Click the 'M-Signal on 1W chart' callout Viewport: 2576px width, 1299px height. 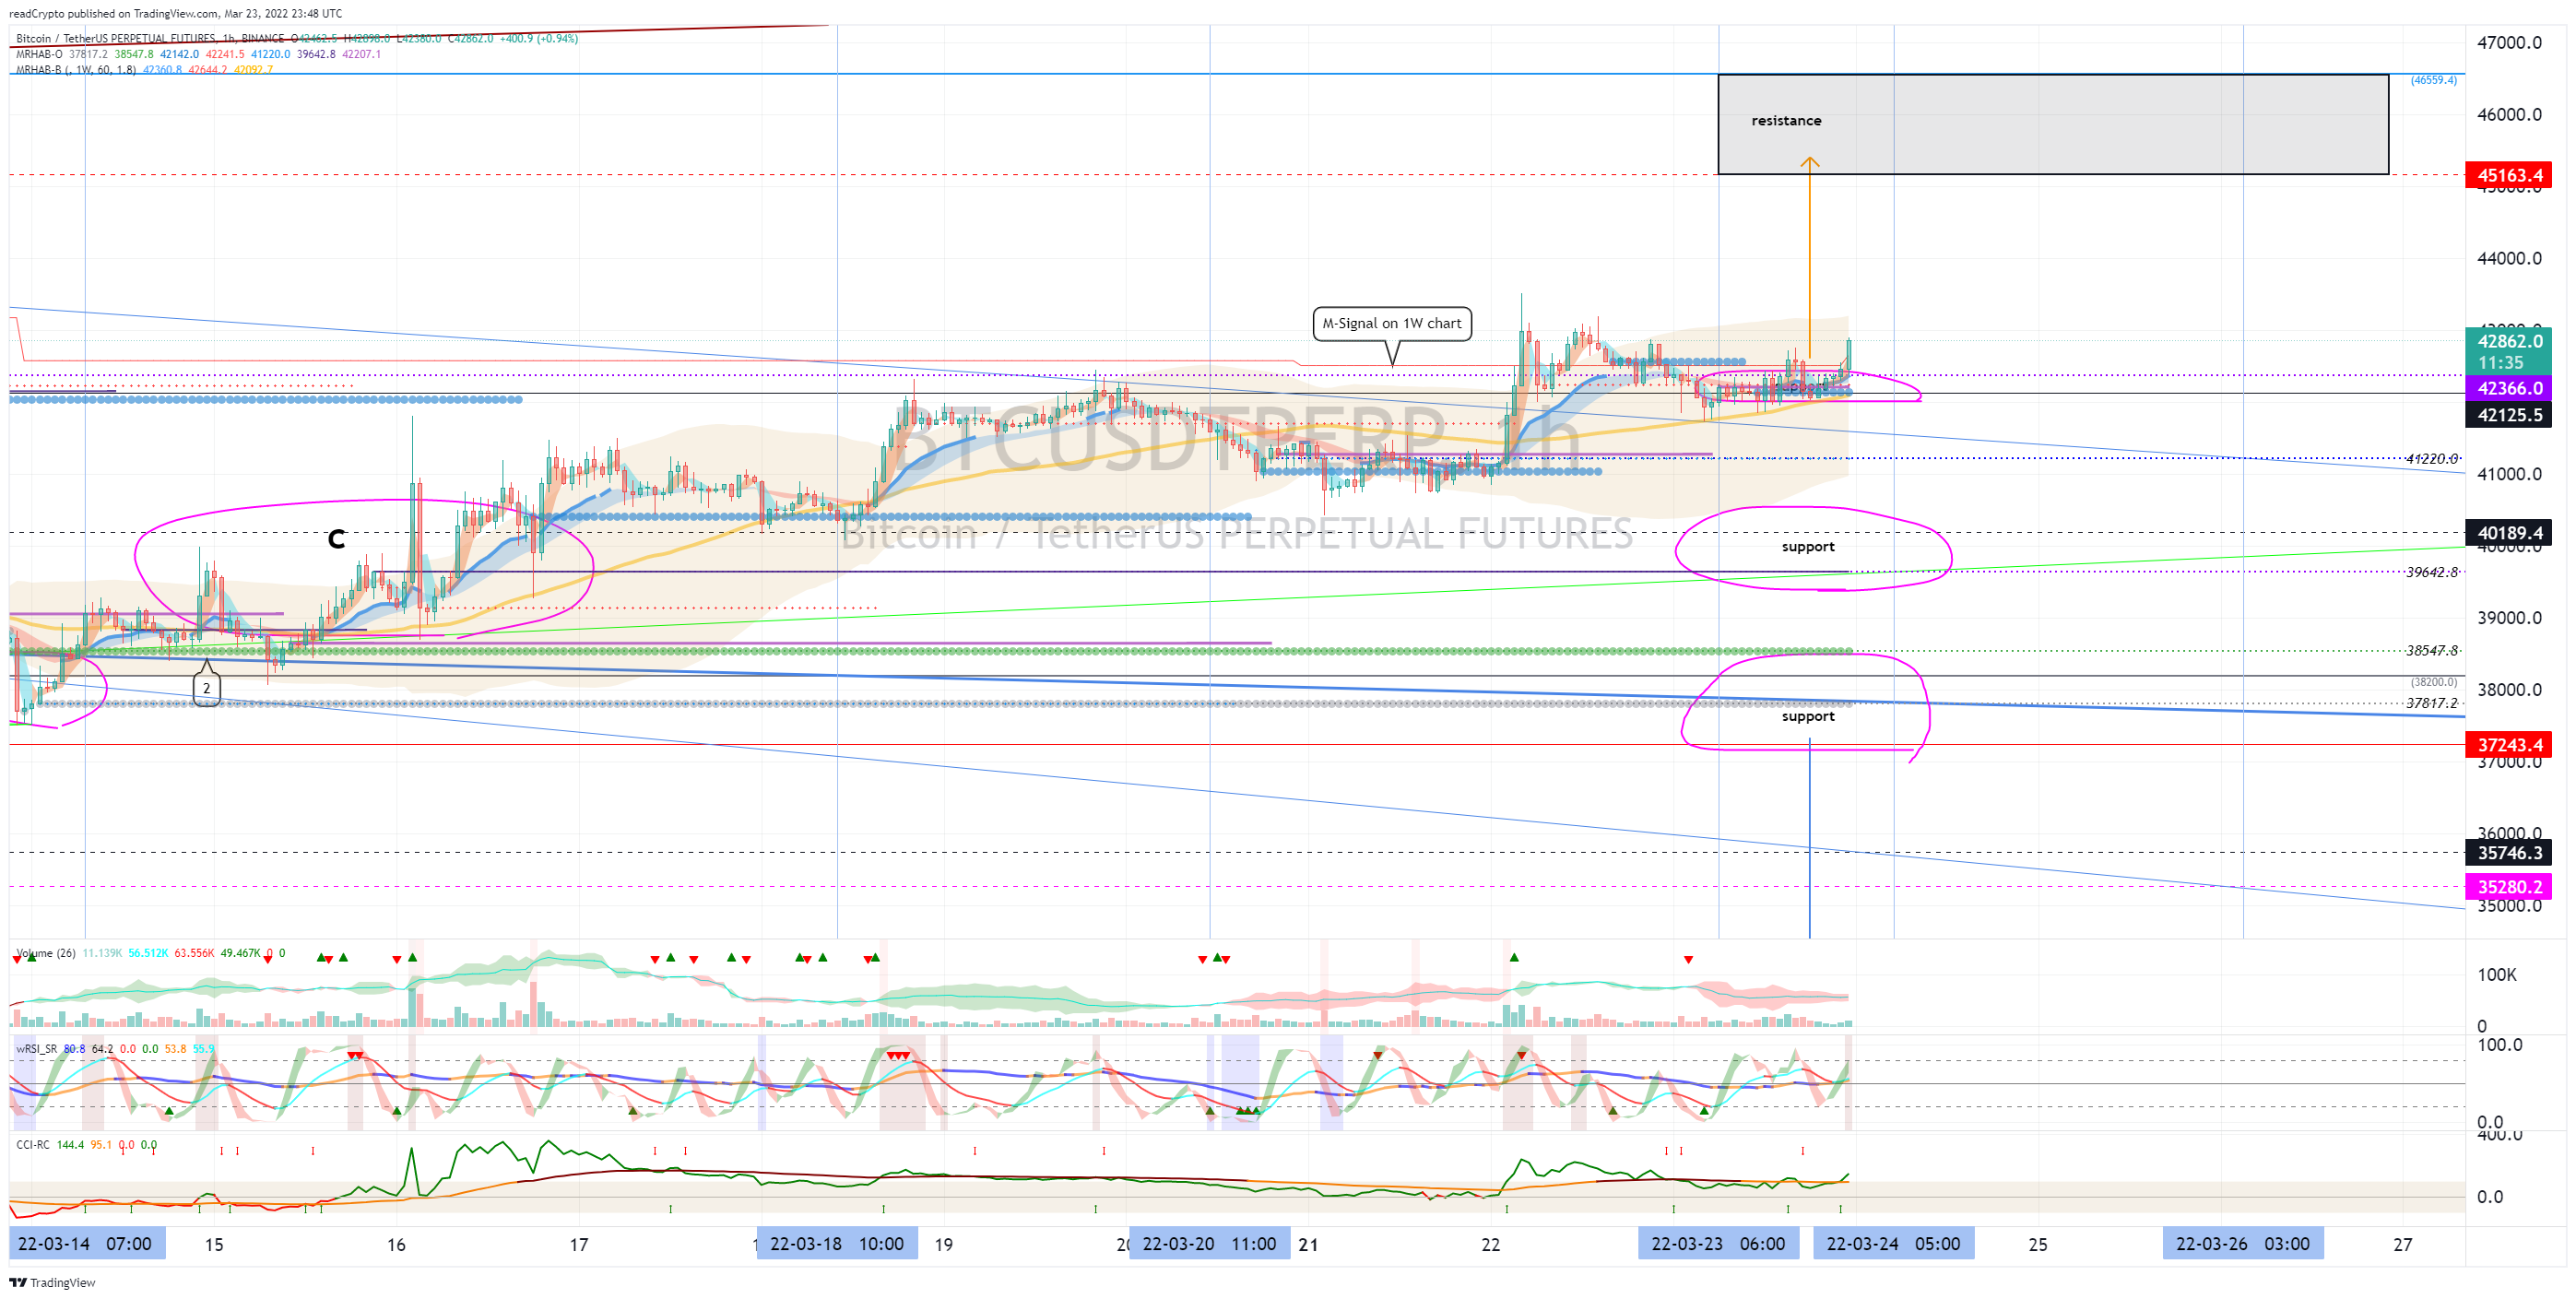(x=1391, y=323)
